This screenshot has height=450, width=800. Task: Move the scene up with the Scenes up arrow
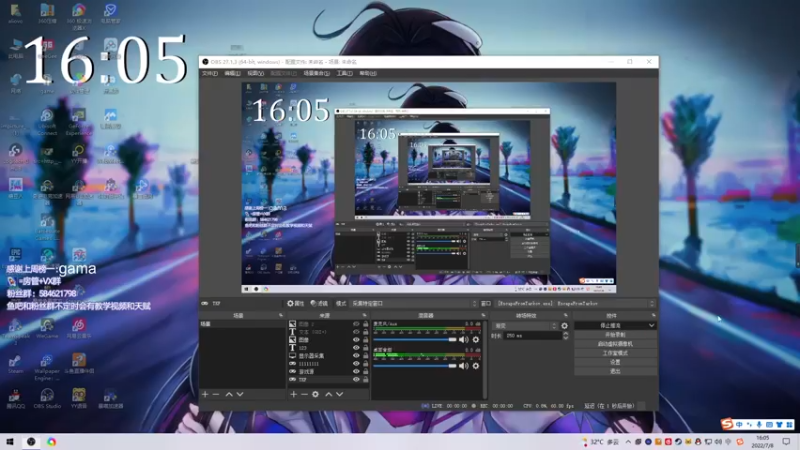[229, 394]
